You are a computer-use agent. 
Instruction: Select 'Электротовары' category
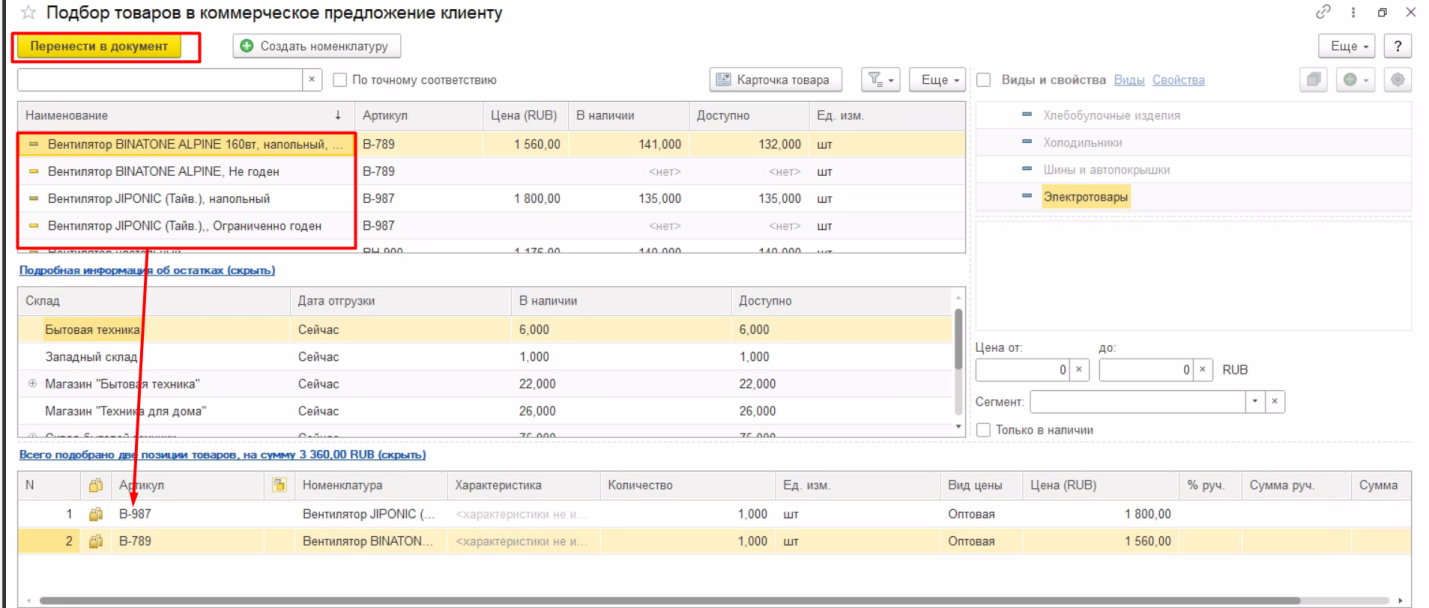1085,197
